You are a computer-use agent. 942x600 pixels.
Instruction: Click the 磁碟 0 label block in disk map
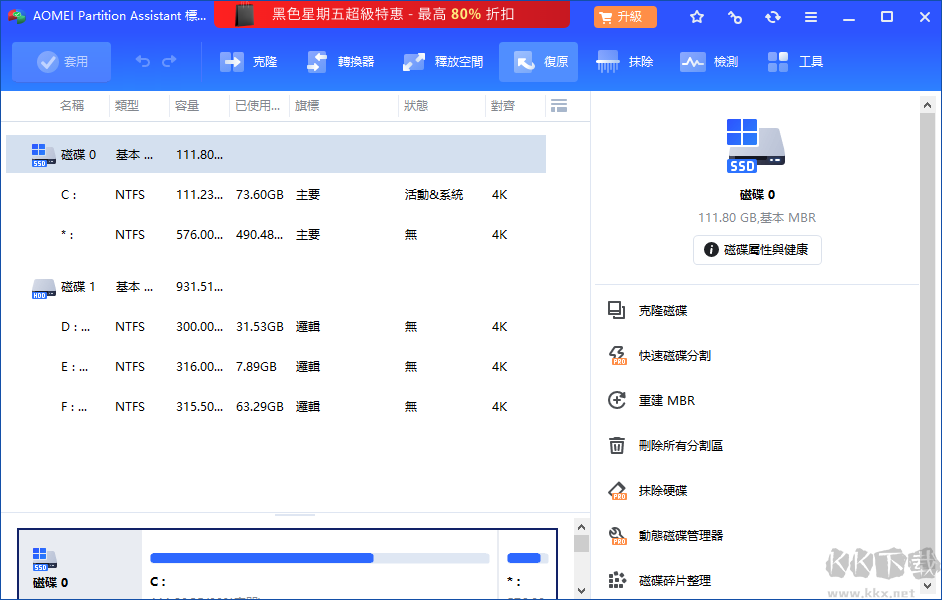tap(80, 565)
